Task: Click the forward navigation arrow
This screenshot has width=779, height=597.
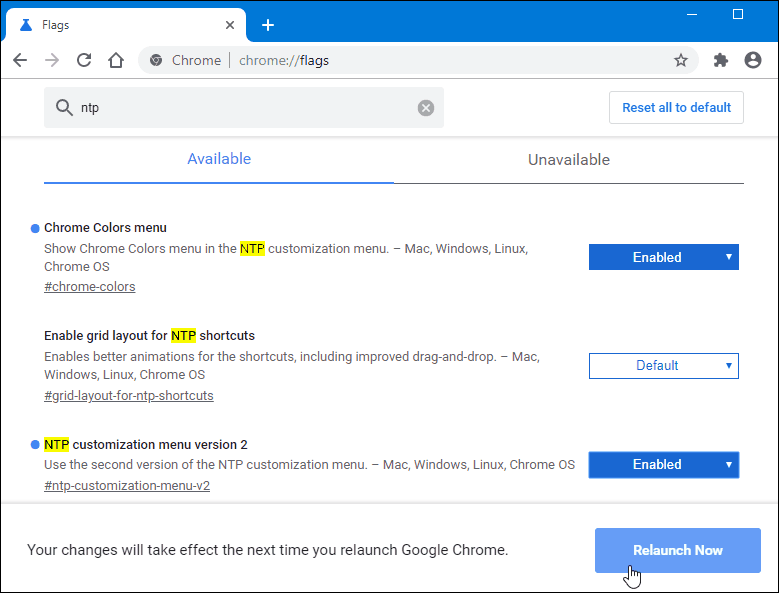Action: point(52,60)
